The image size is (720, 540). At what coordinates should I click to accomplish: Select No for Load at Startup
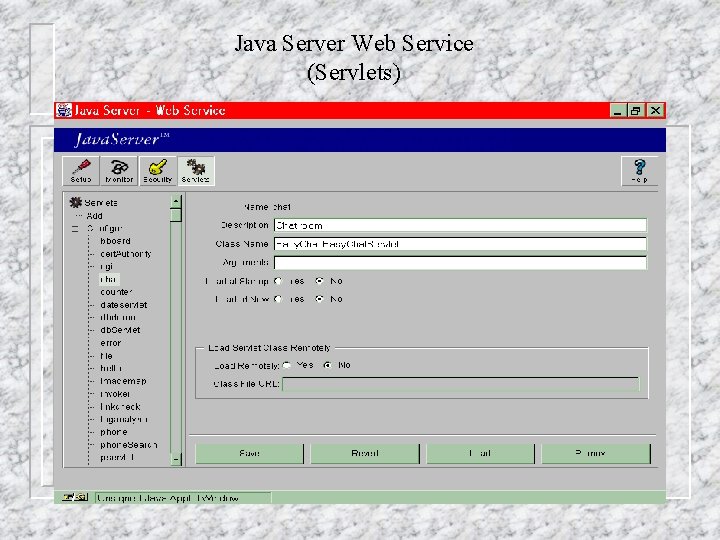(319, 281)
